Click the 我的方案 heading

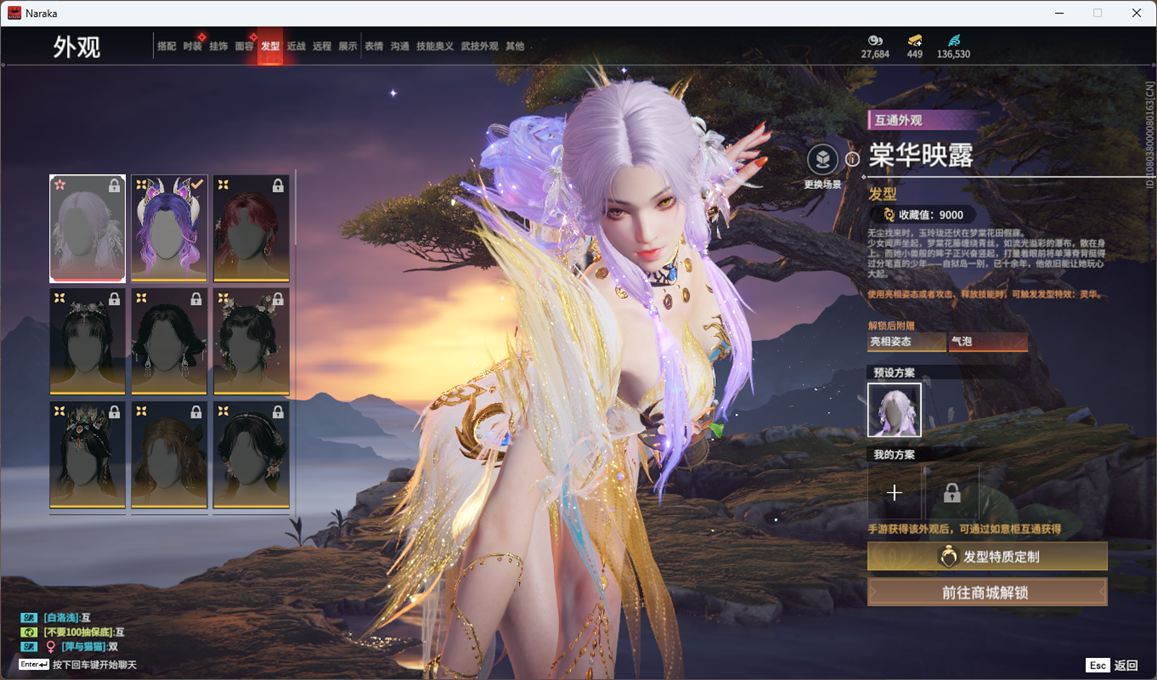894,454
